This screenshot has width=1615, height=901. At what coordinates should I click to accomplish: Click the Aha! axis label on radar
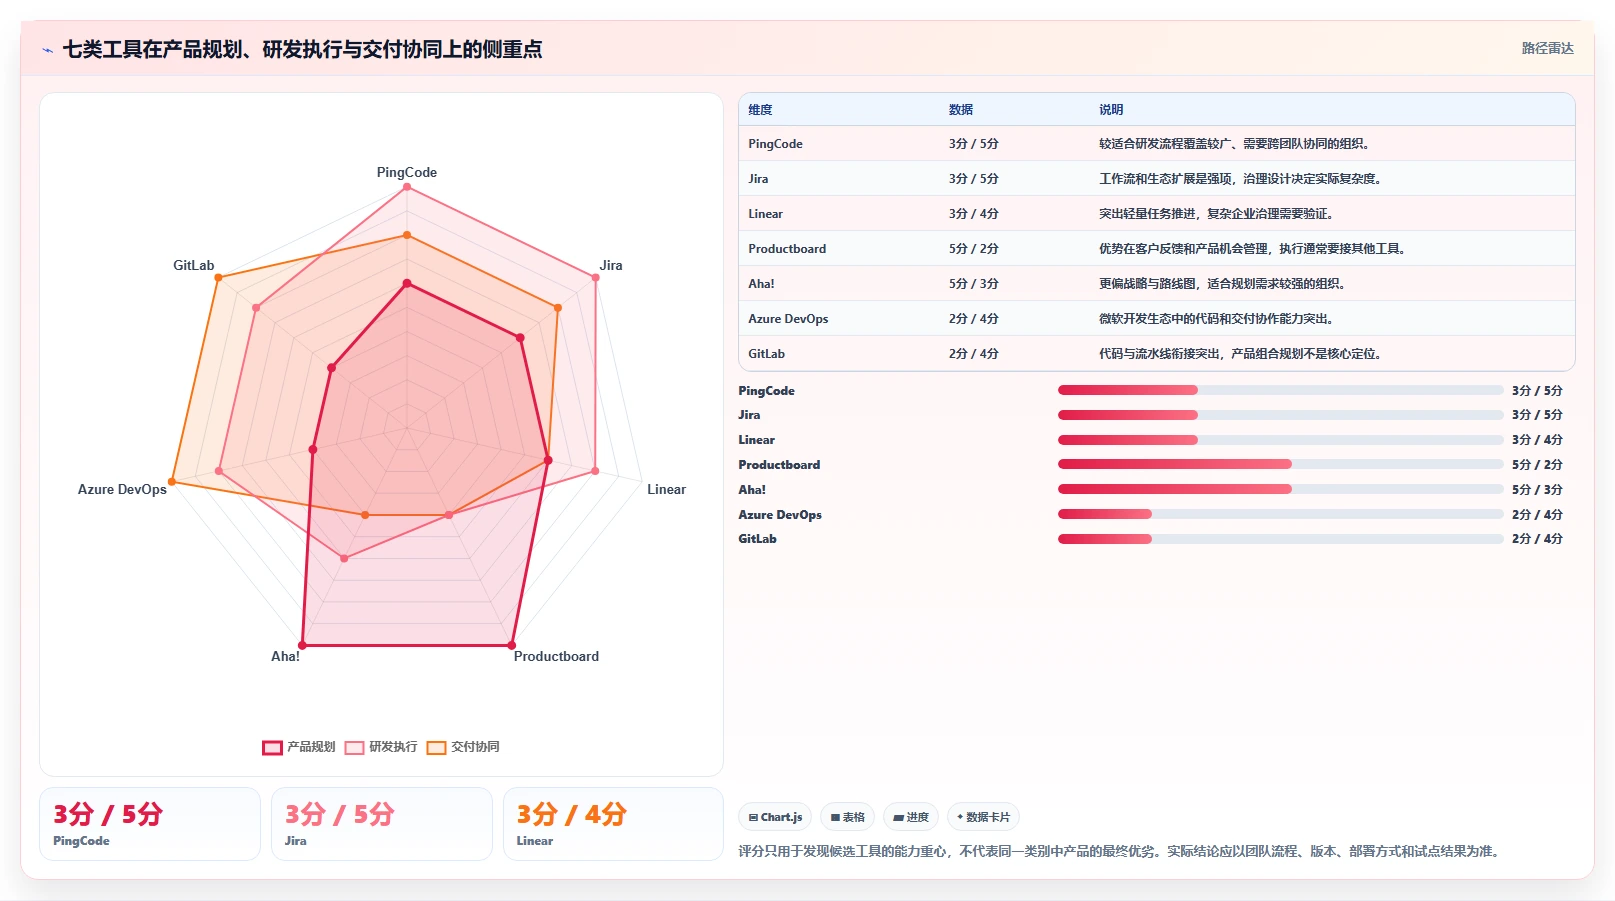point(285,656)
